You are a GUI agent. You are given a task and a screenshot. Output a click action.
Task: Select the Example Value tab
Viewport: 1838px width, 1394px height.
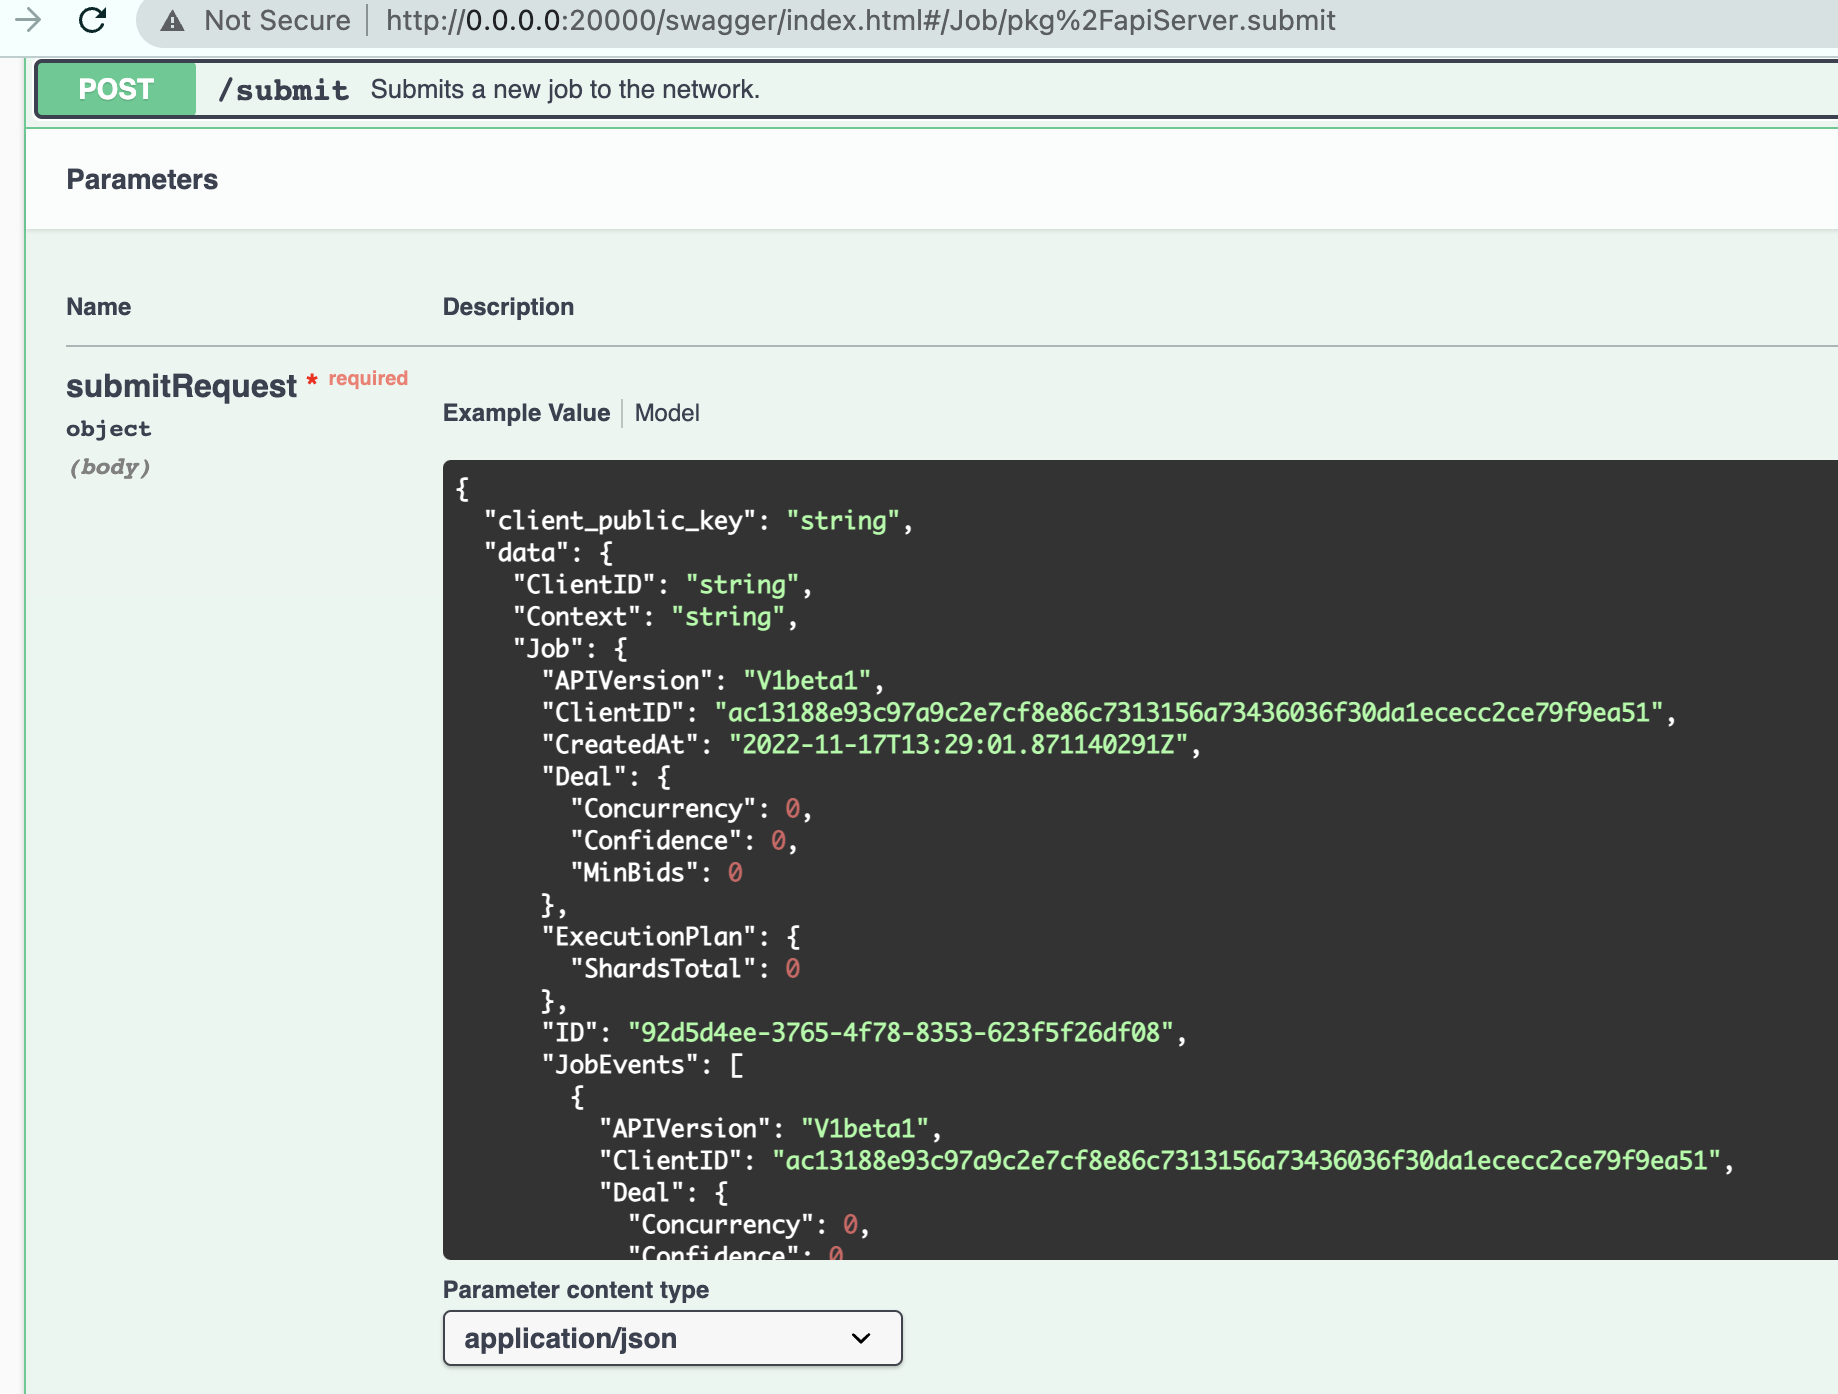coord(526,412)
